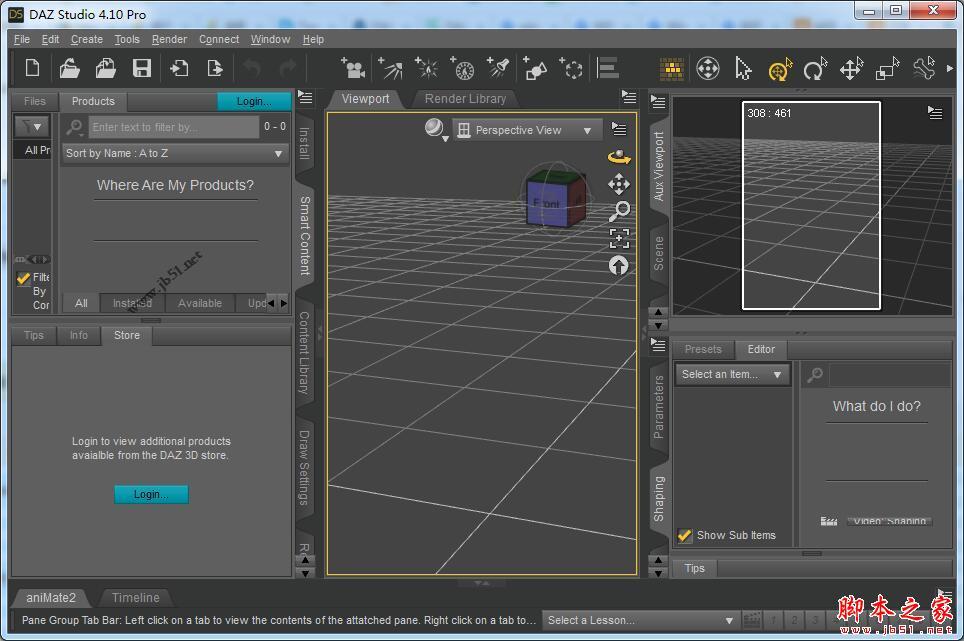Click the Login button in Store pane
The height and width of the screenshot is (641, 964).
click(151, 494)
